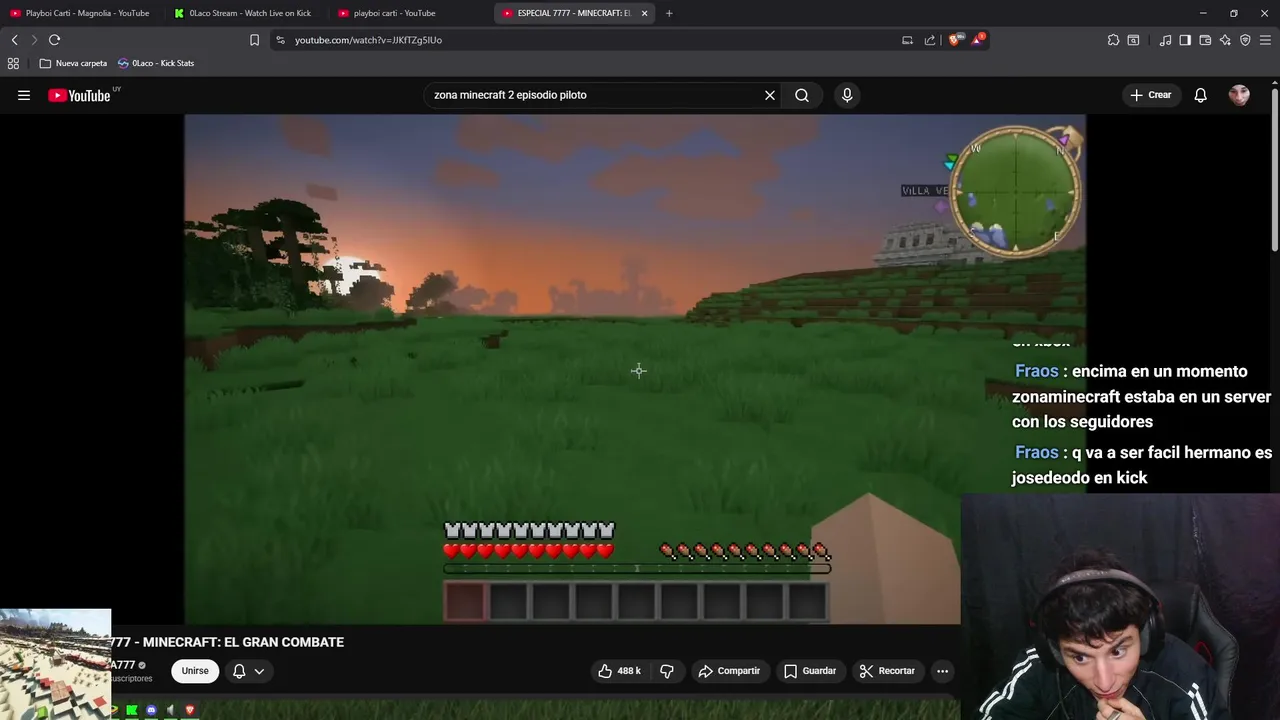This screenshot has height=720, width=1280.
Task: Like the video showing 488 k
Action: pyautogui.click(x=619, y=671)
